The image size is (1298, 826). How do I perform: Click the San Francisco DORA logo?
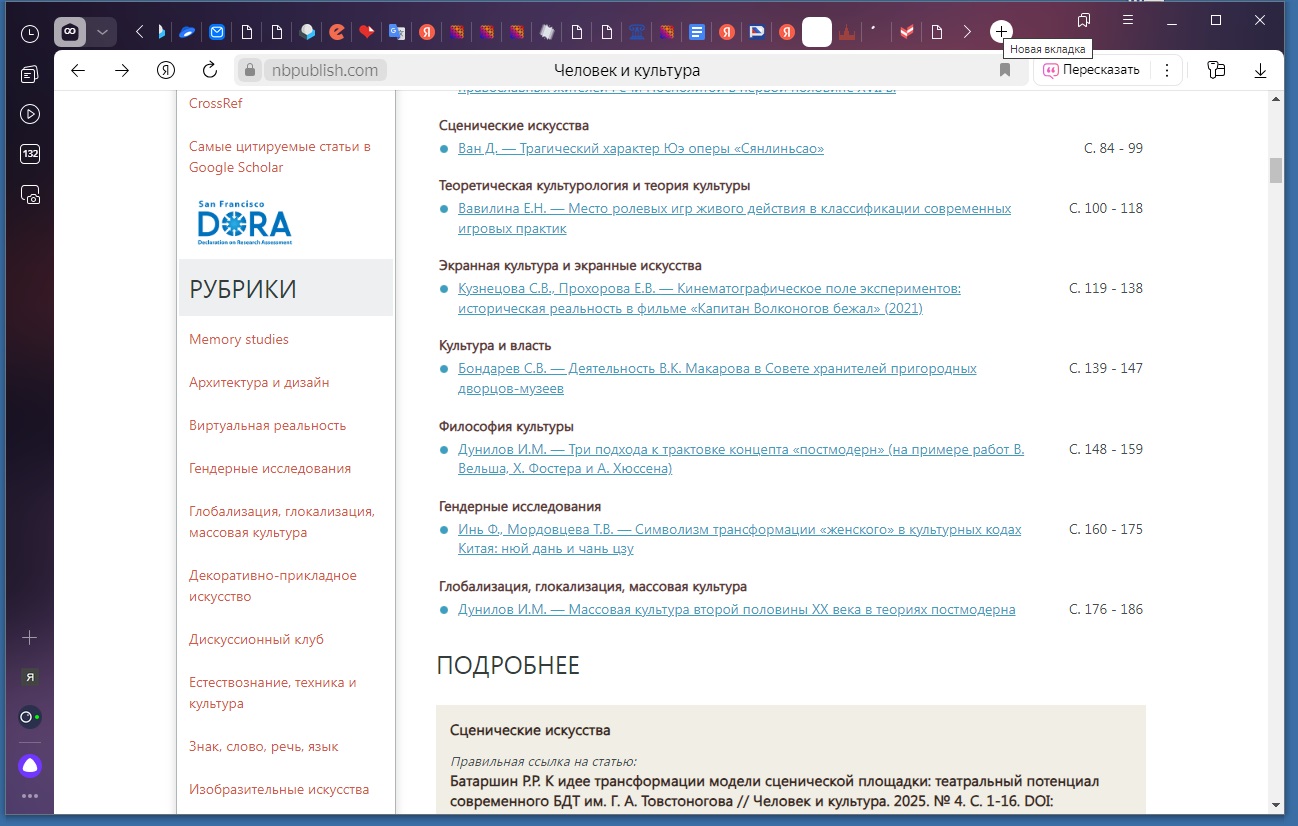click(x=244, y=223)
